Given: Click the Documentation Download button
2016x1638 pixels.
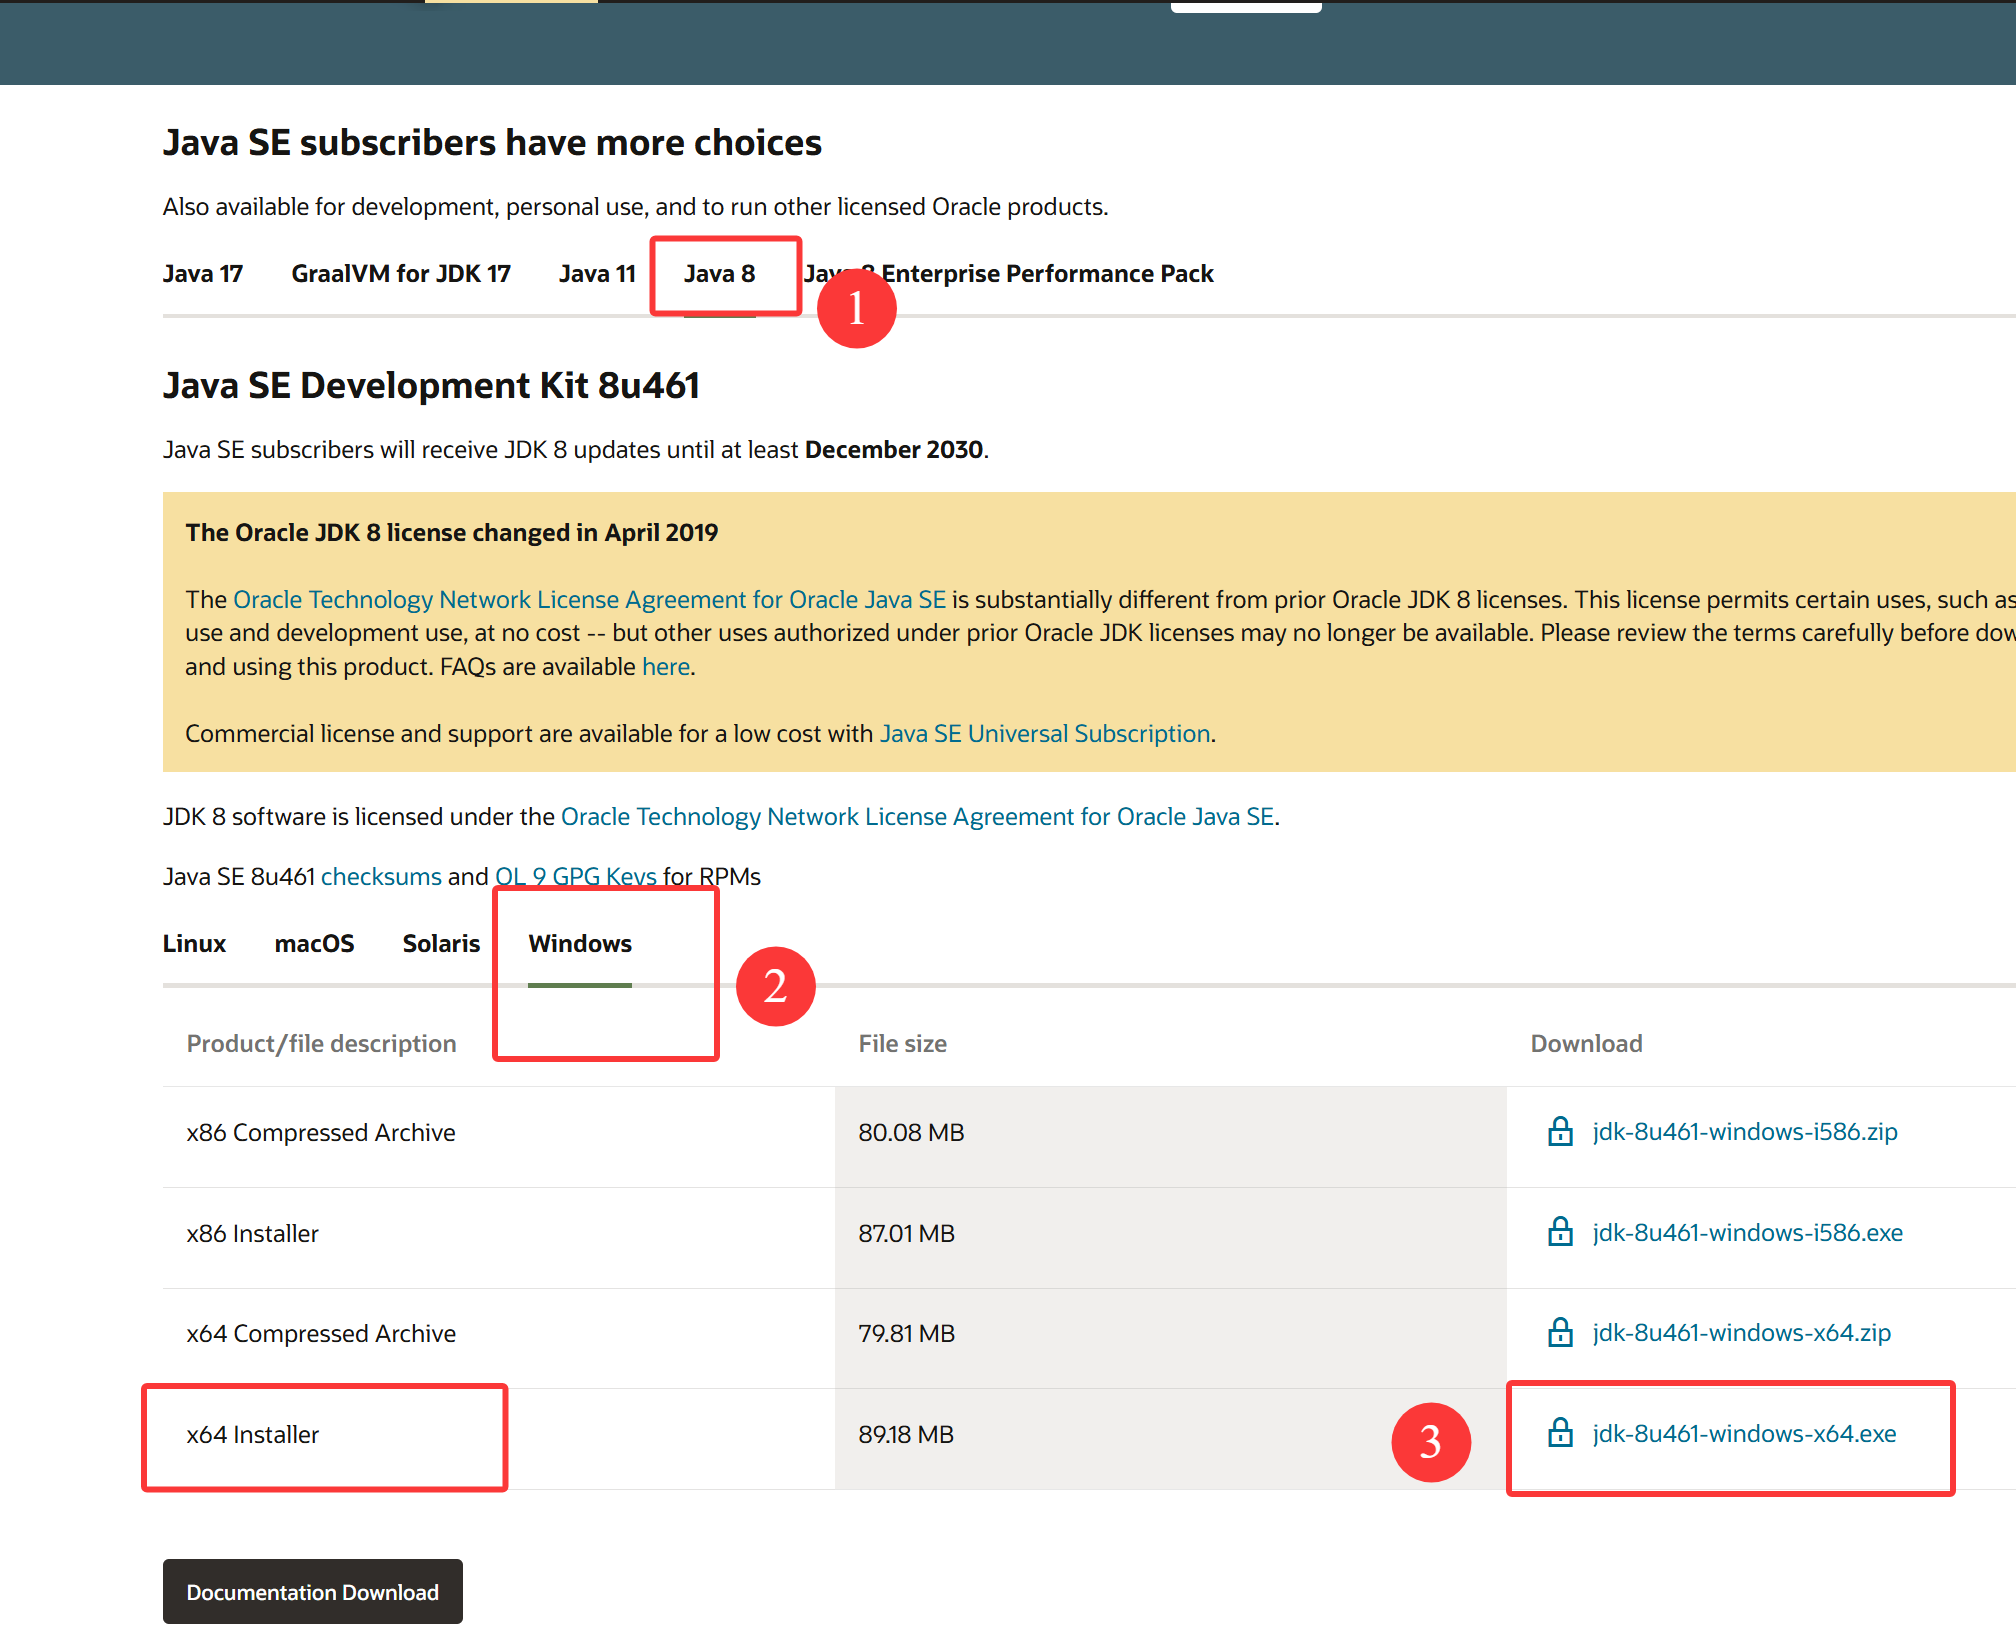Looking at the screenshot, I should pos(313,1591).
